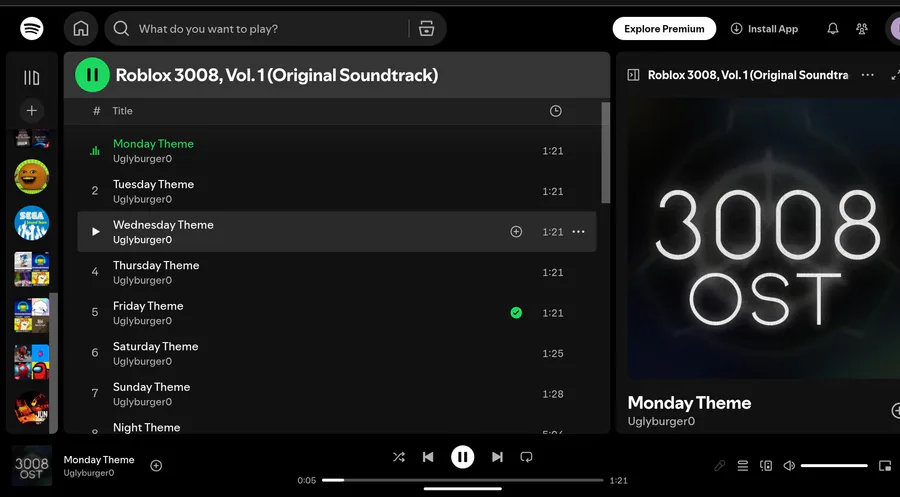Open miniplayer icon
Screen dimensions: 900x497
pos(885,465)
